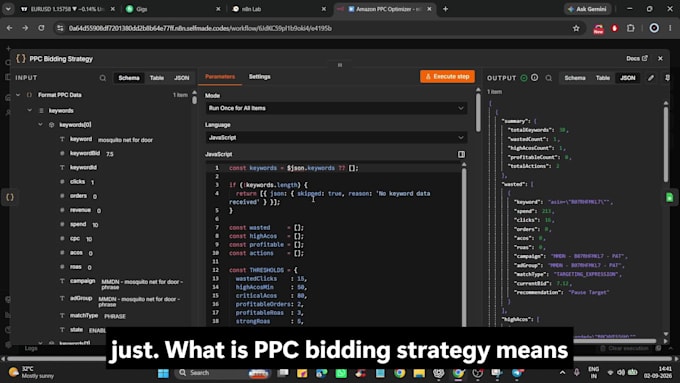Image resolution: width=680 pixels, height=383 pixels.
Task: Open the browser extensions puzzle icon
Action: pyautogui.click(x=631, y=28)
